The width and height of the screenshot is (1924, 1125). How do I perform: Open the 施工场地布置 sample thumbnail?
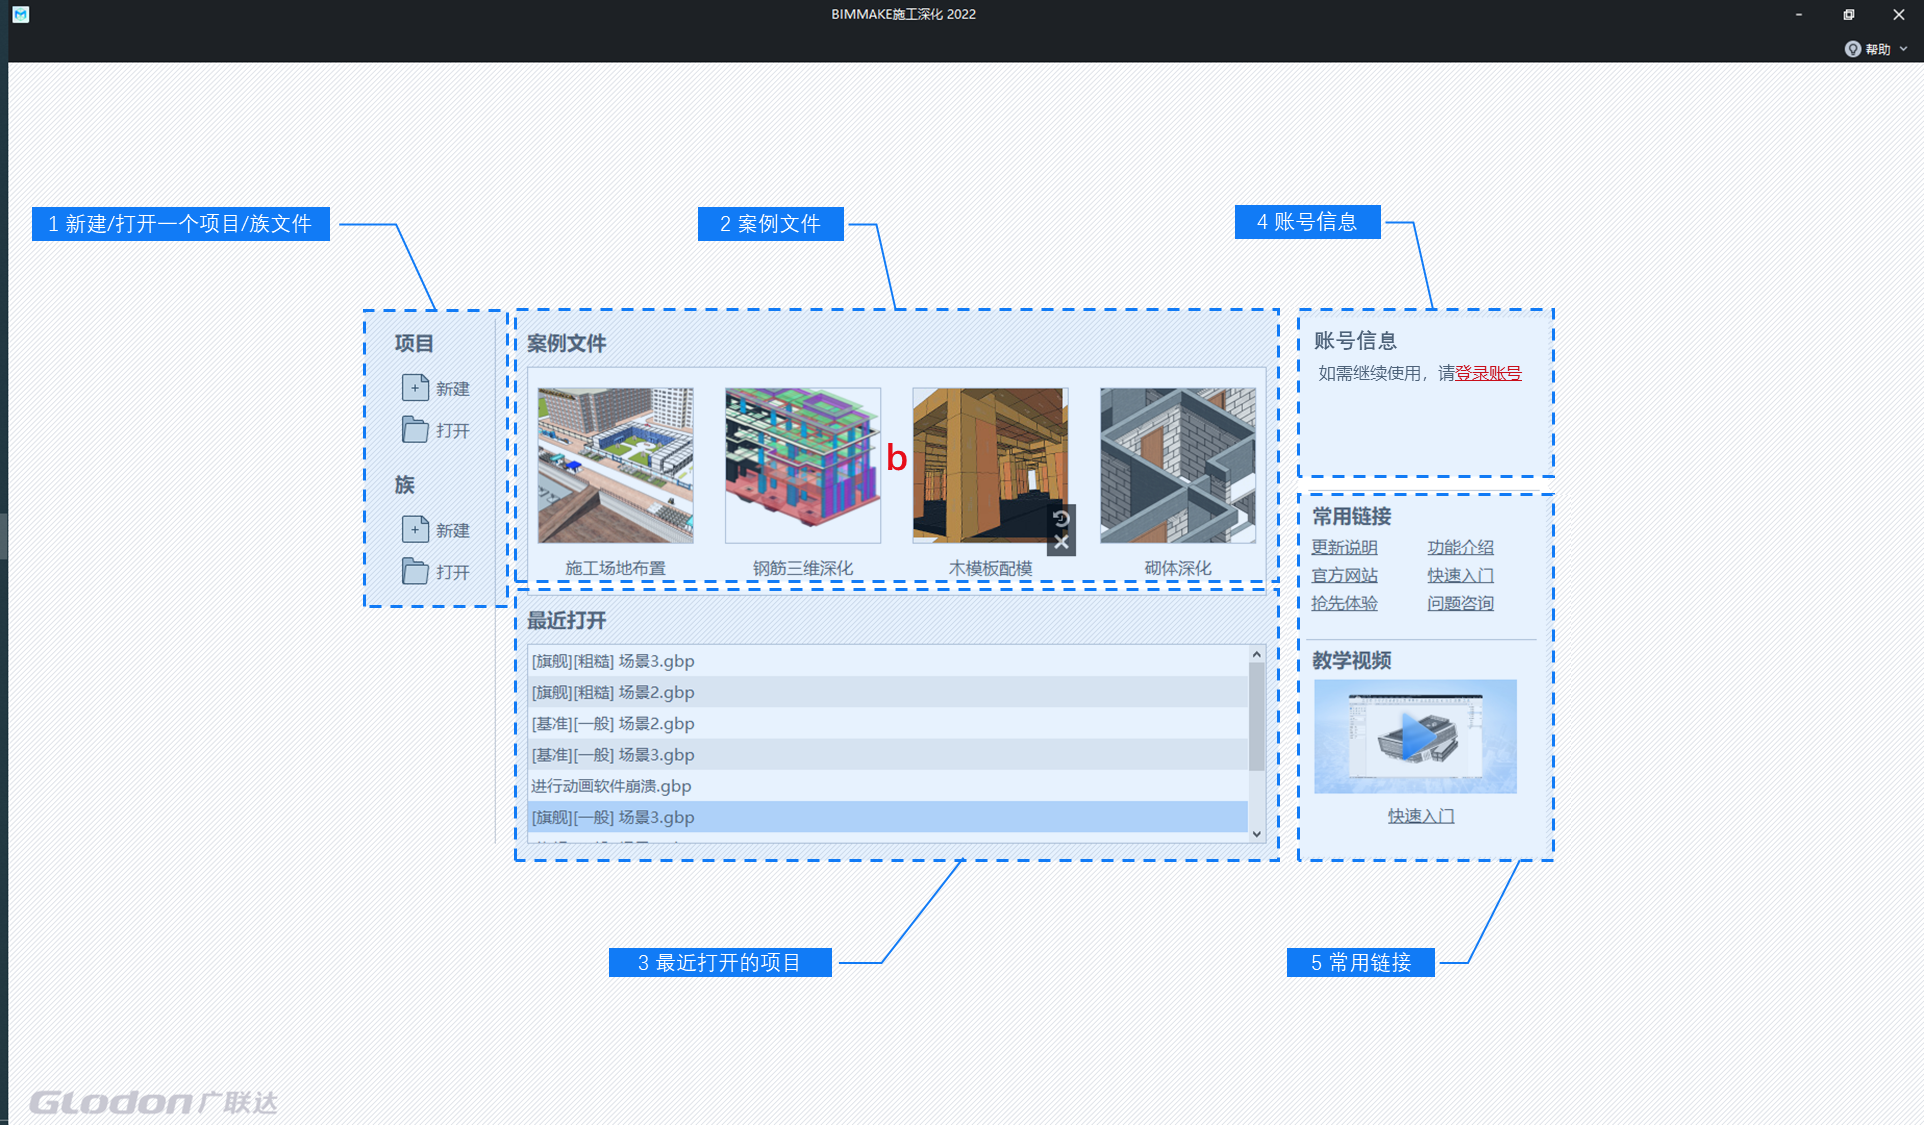point(615,466)
